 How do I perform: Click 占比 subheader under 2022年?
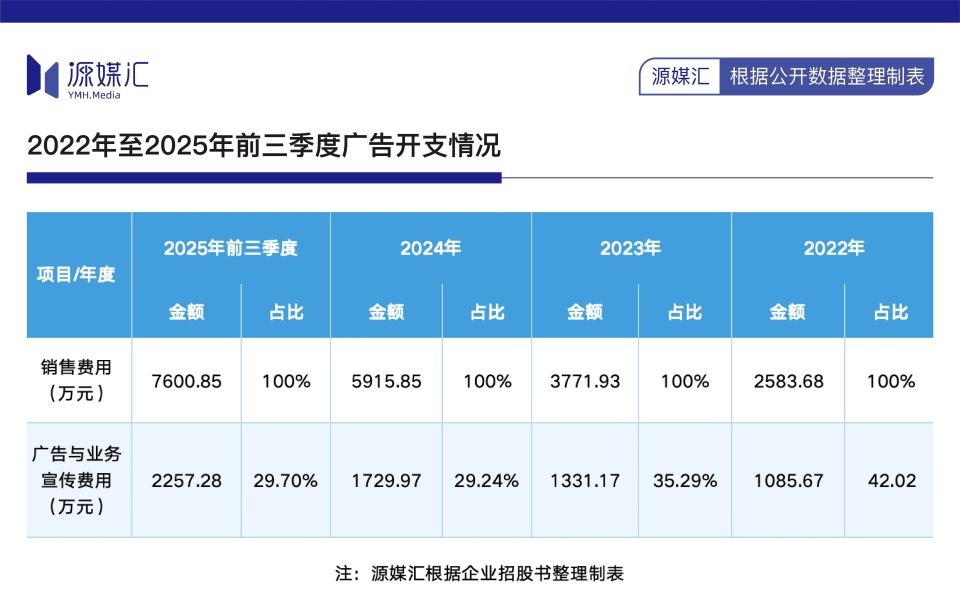pyautogui.click(x=891, y=312)
